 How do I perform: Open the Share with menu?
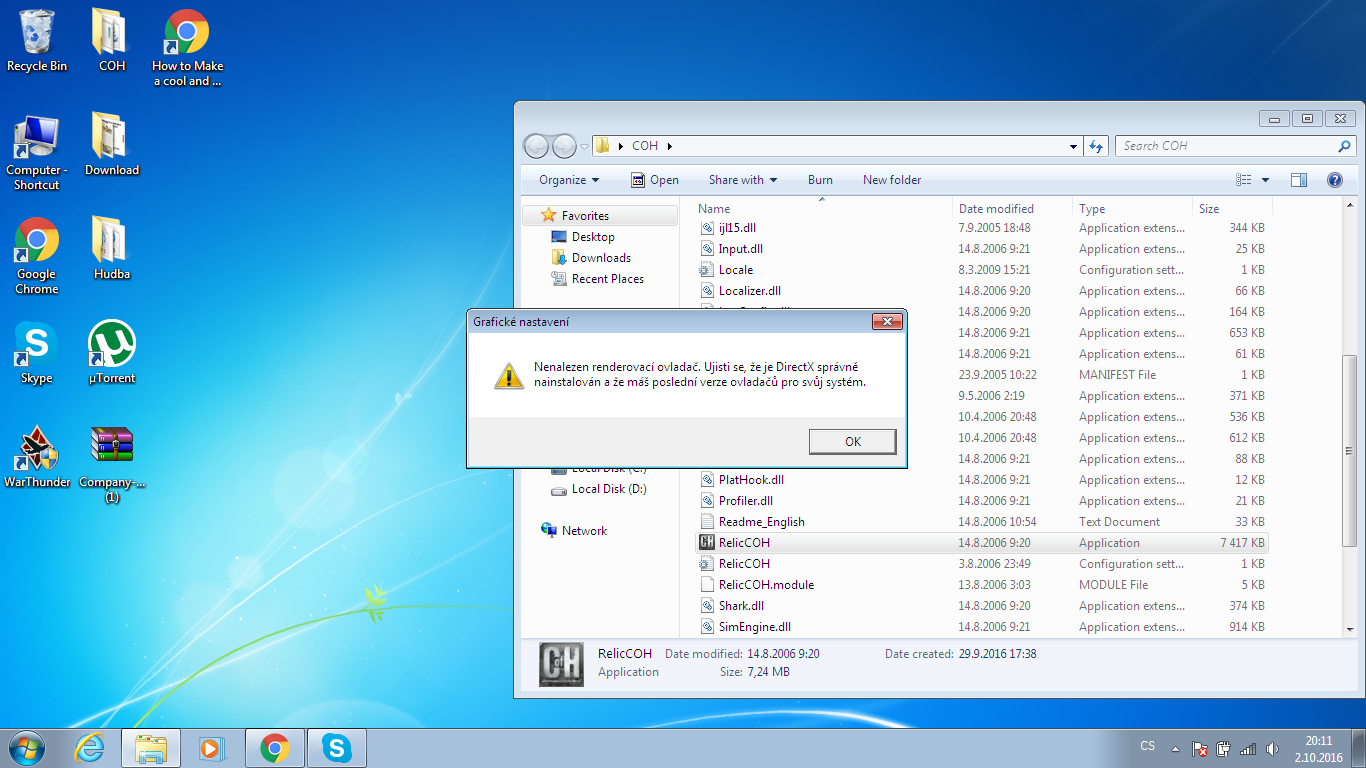(743, 180)
